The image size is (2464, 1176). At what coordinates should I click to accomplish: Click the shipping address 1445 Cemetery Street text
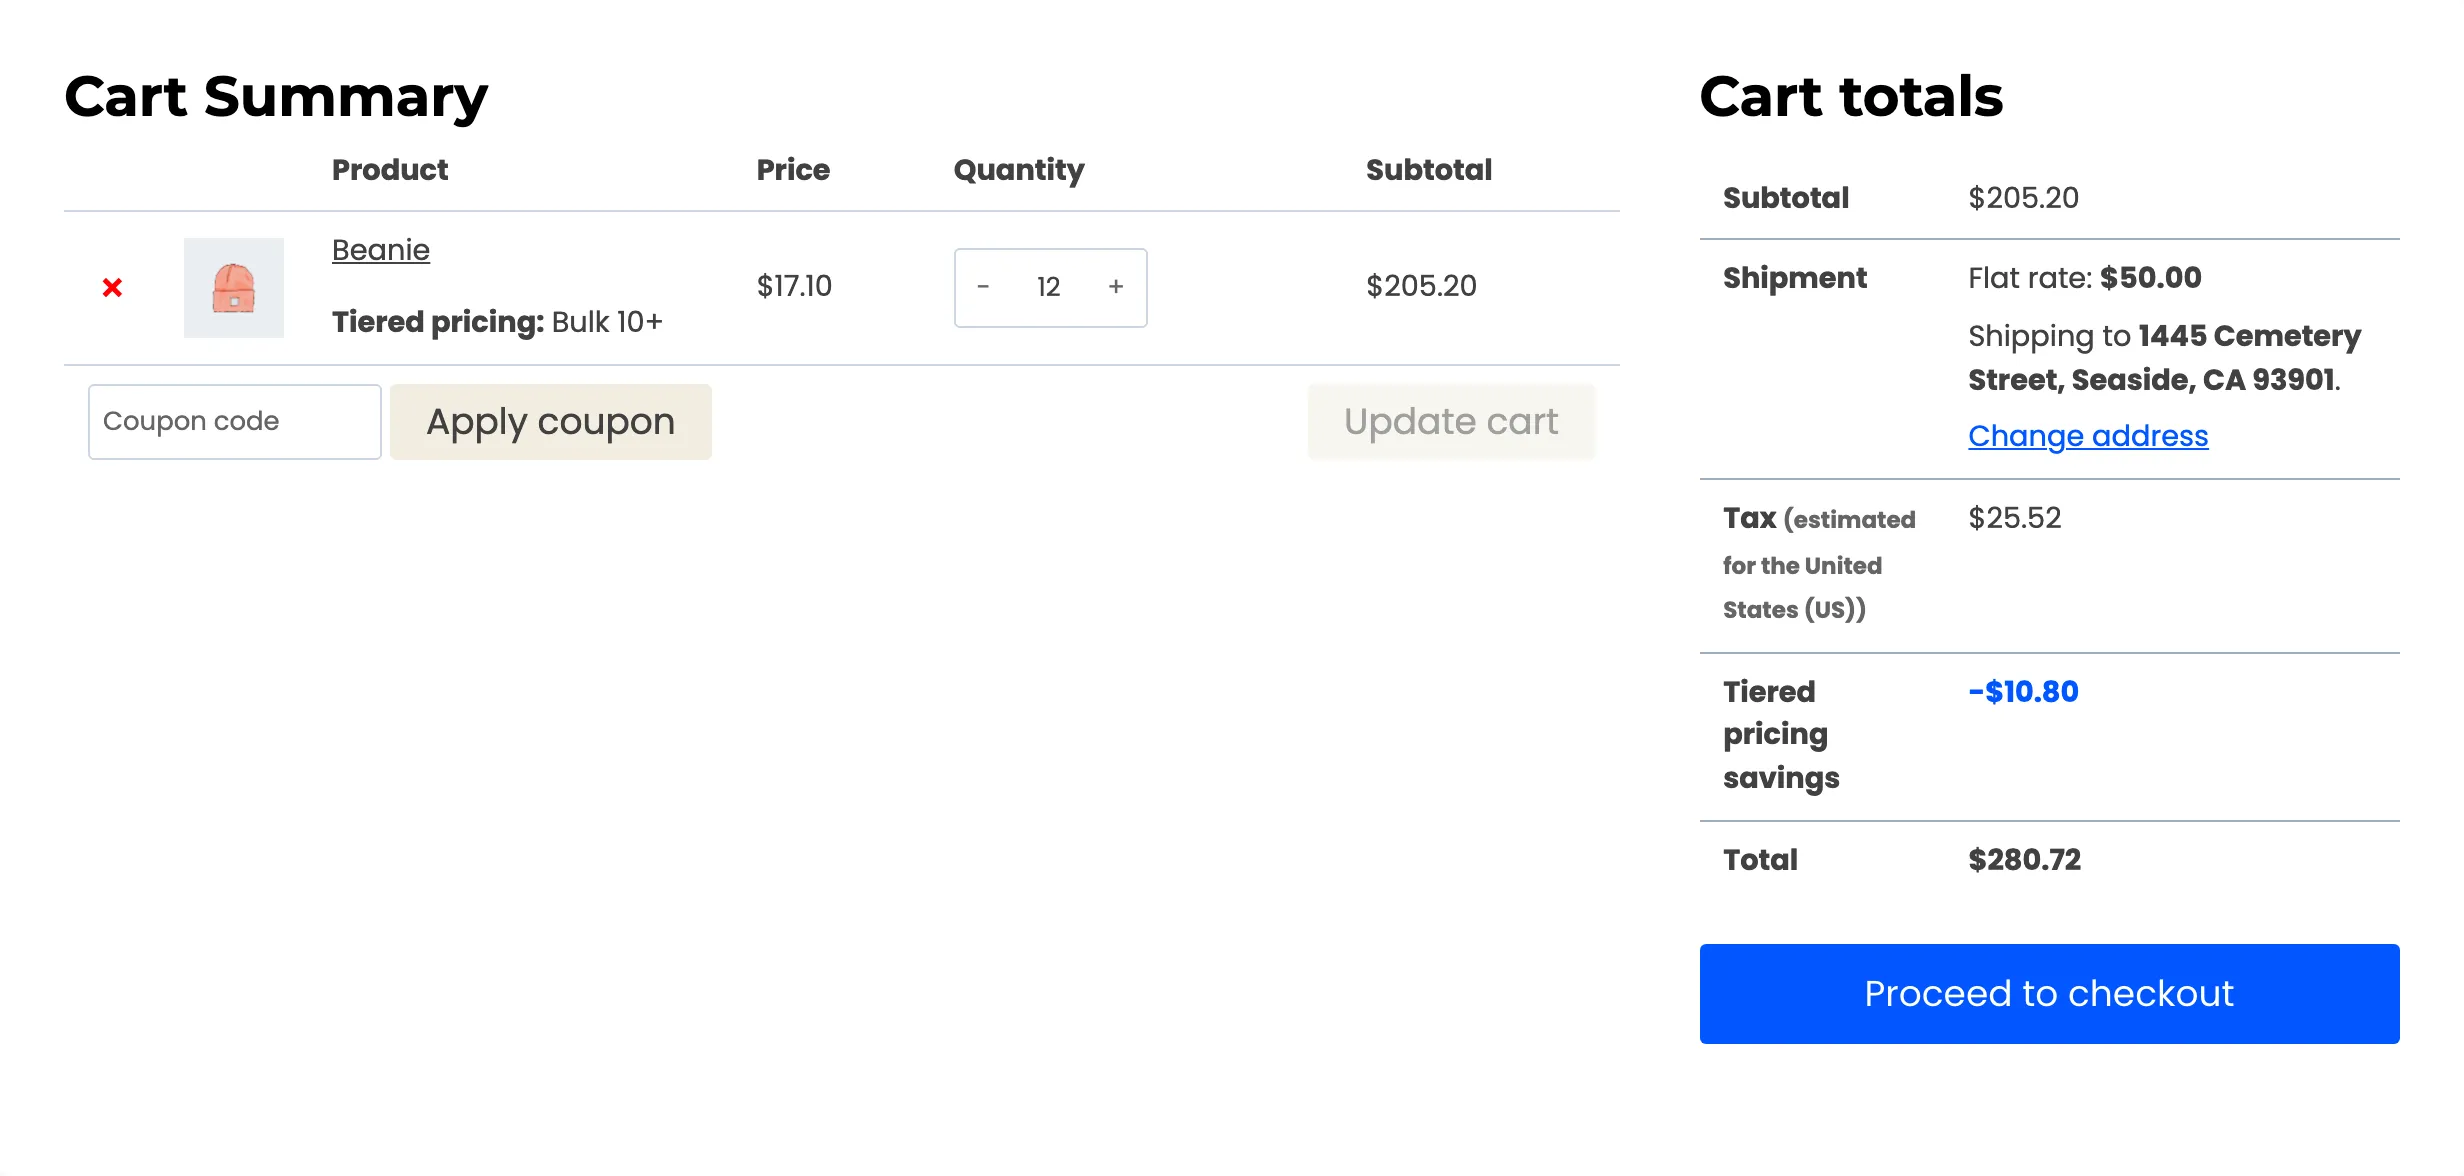coord(2164,358)
